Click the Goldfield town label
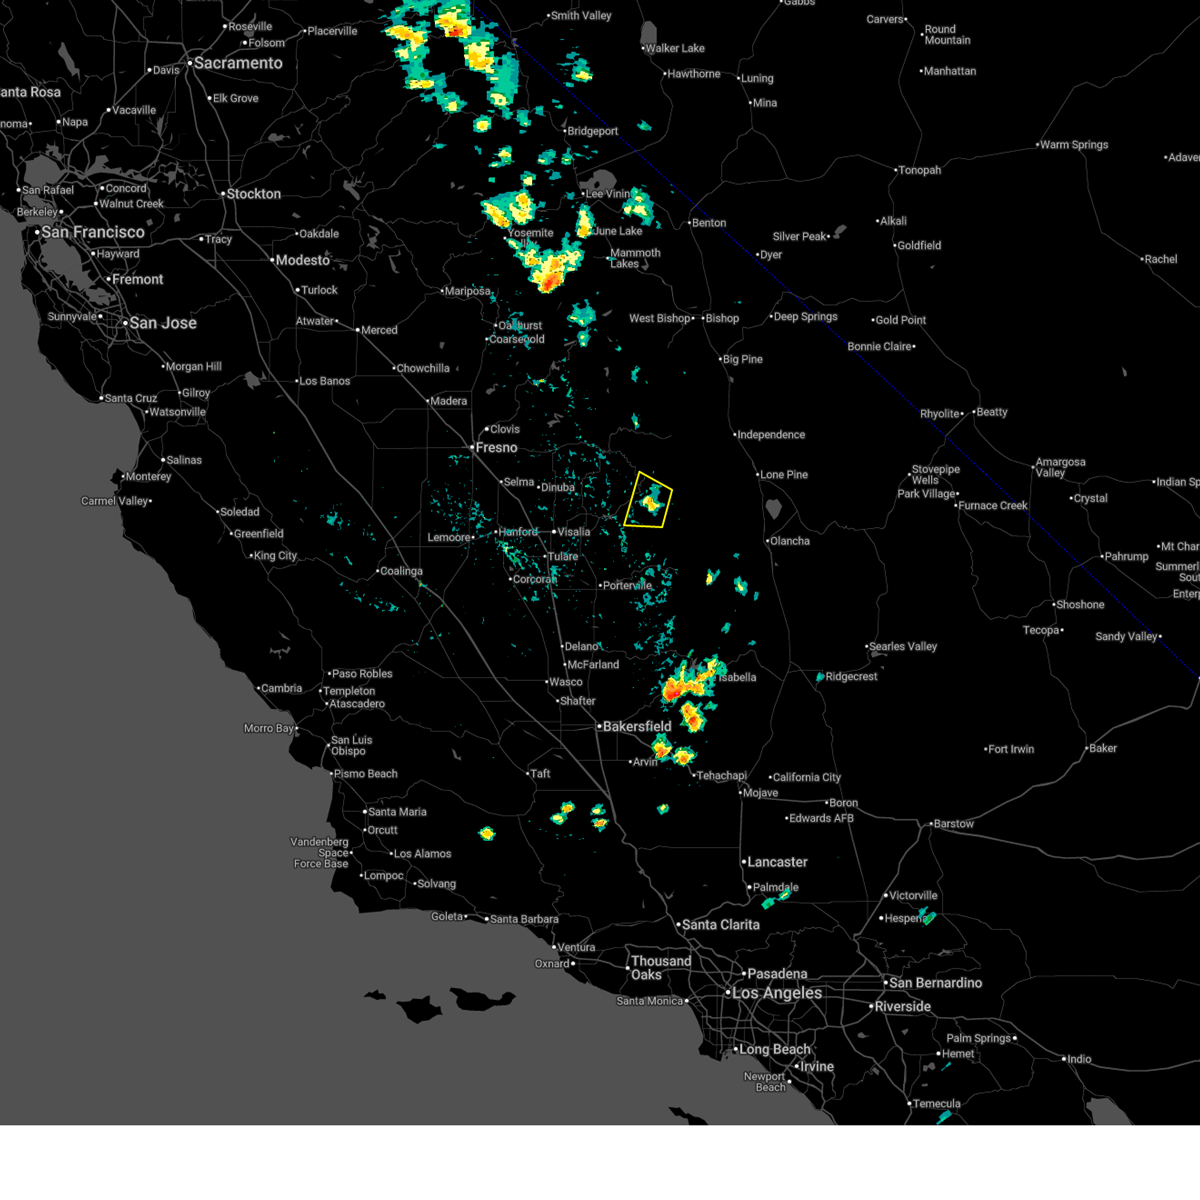The width and height of the screenshot is (1200, 1200). (919, 245)
